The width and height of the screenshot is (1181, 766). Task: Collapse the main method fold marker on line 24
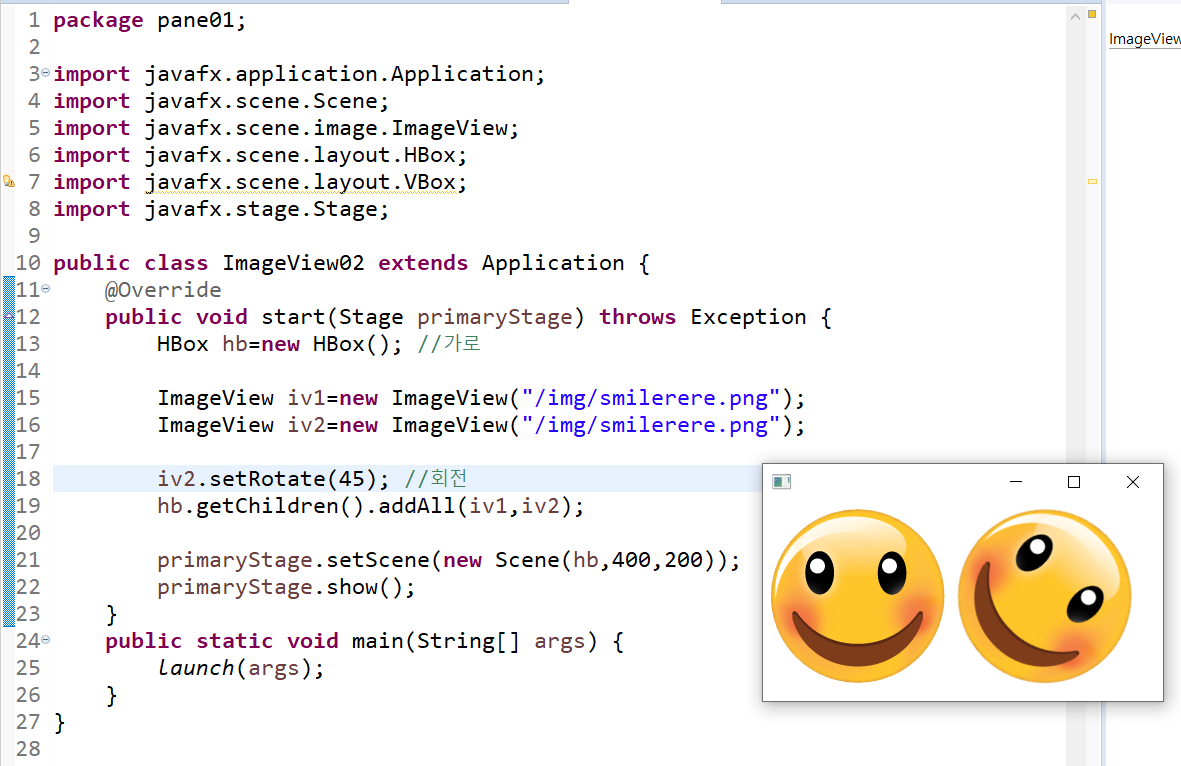45,639
